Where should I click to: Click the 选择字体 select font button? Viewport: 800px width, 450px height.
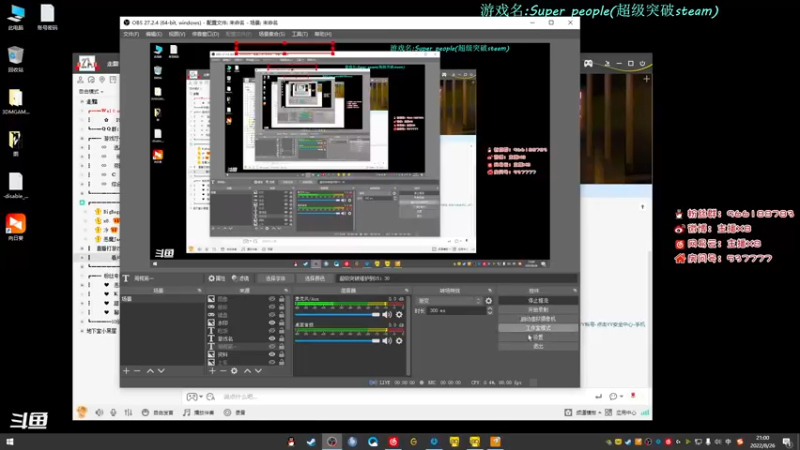pos(276,279)
